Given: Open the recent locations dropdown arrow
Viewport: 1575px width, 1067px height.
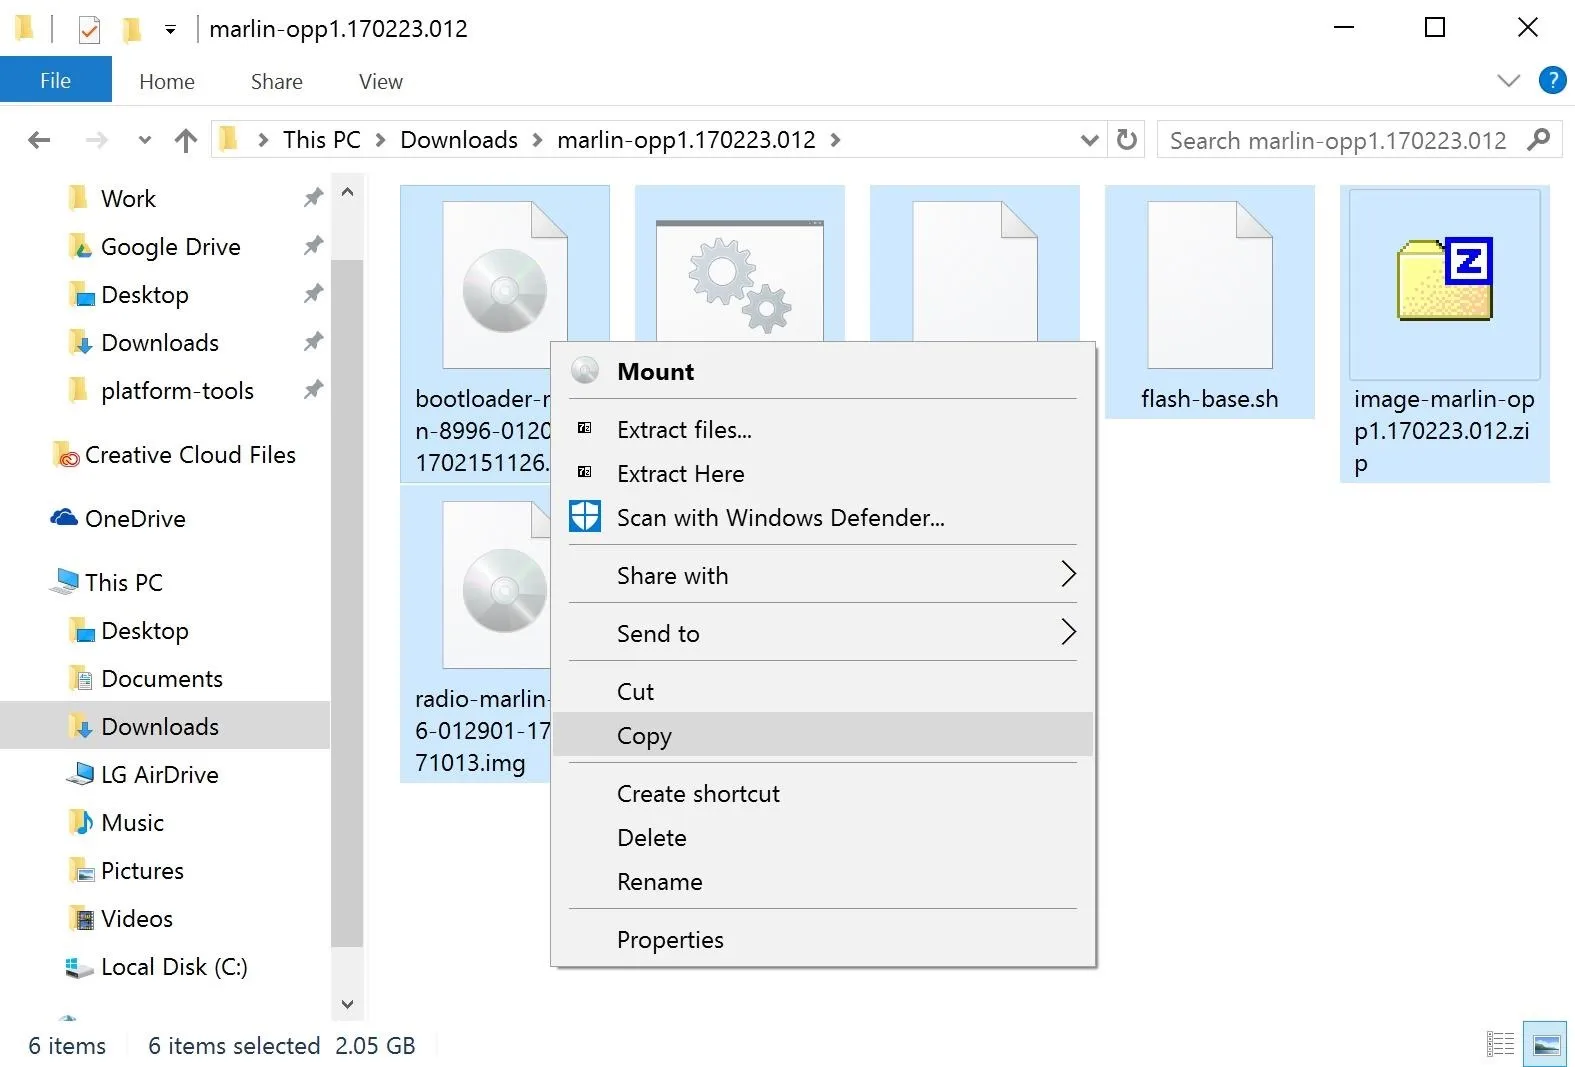Looking at the screenshot, I should click(x=144, y=141).
